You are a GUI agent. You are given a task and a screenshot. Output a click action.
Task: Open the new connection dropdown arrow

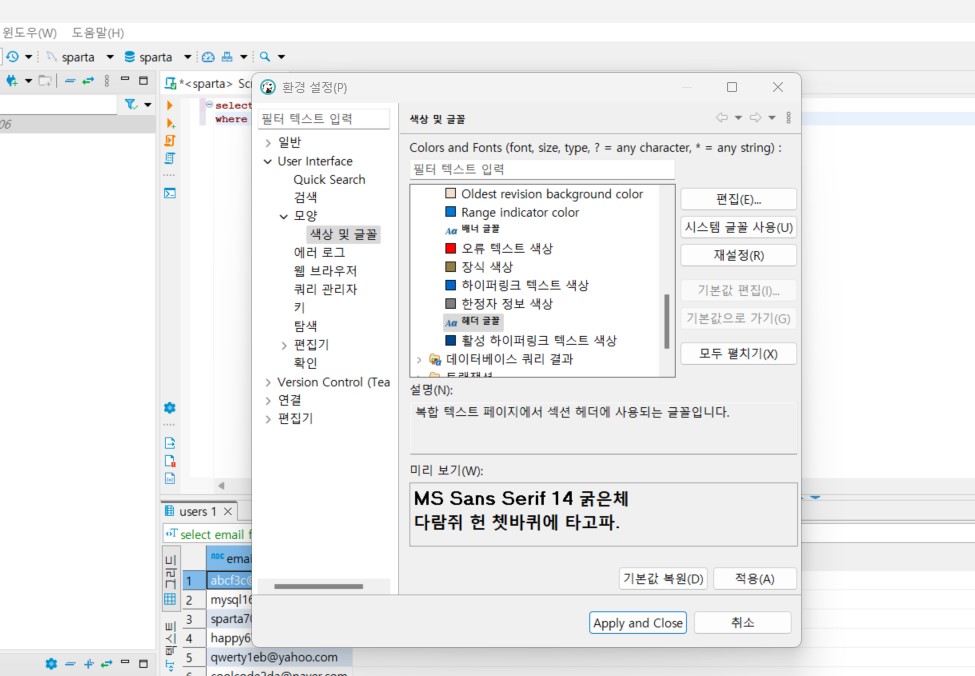pos(28,81)
